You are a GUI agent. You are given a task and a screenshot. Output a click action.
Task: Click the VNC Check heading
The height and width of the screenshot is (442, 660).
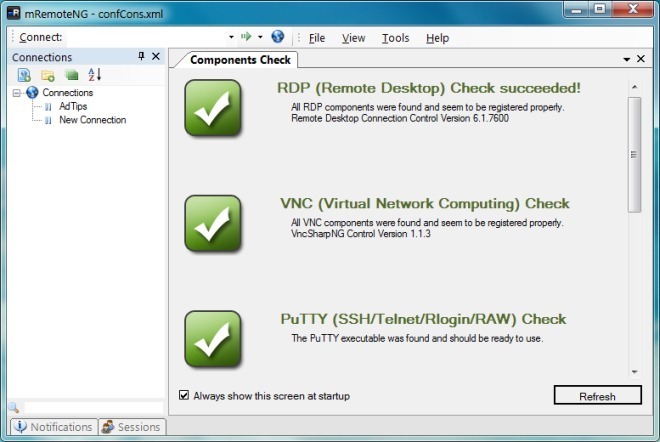pyautogui.click(x=425, y=204)
